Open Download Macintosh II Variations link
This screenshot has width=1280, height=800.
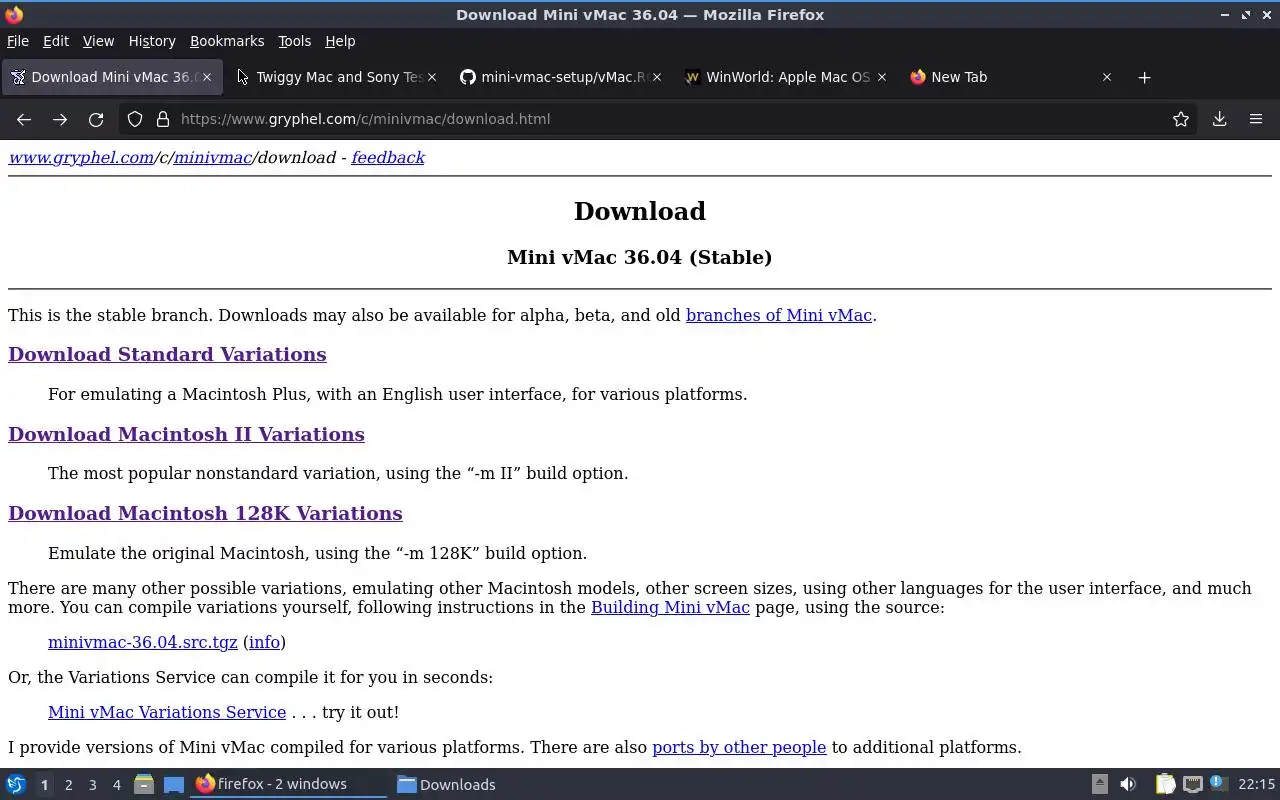[186, 434]
